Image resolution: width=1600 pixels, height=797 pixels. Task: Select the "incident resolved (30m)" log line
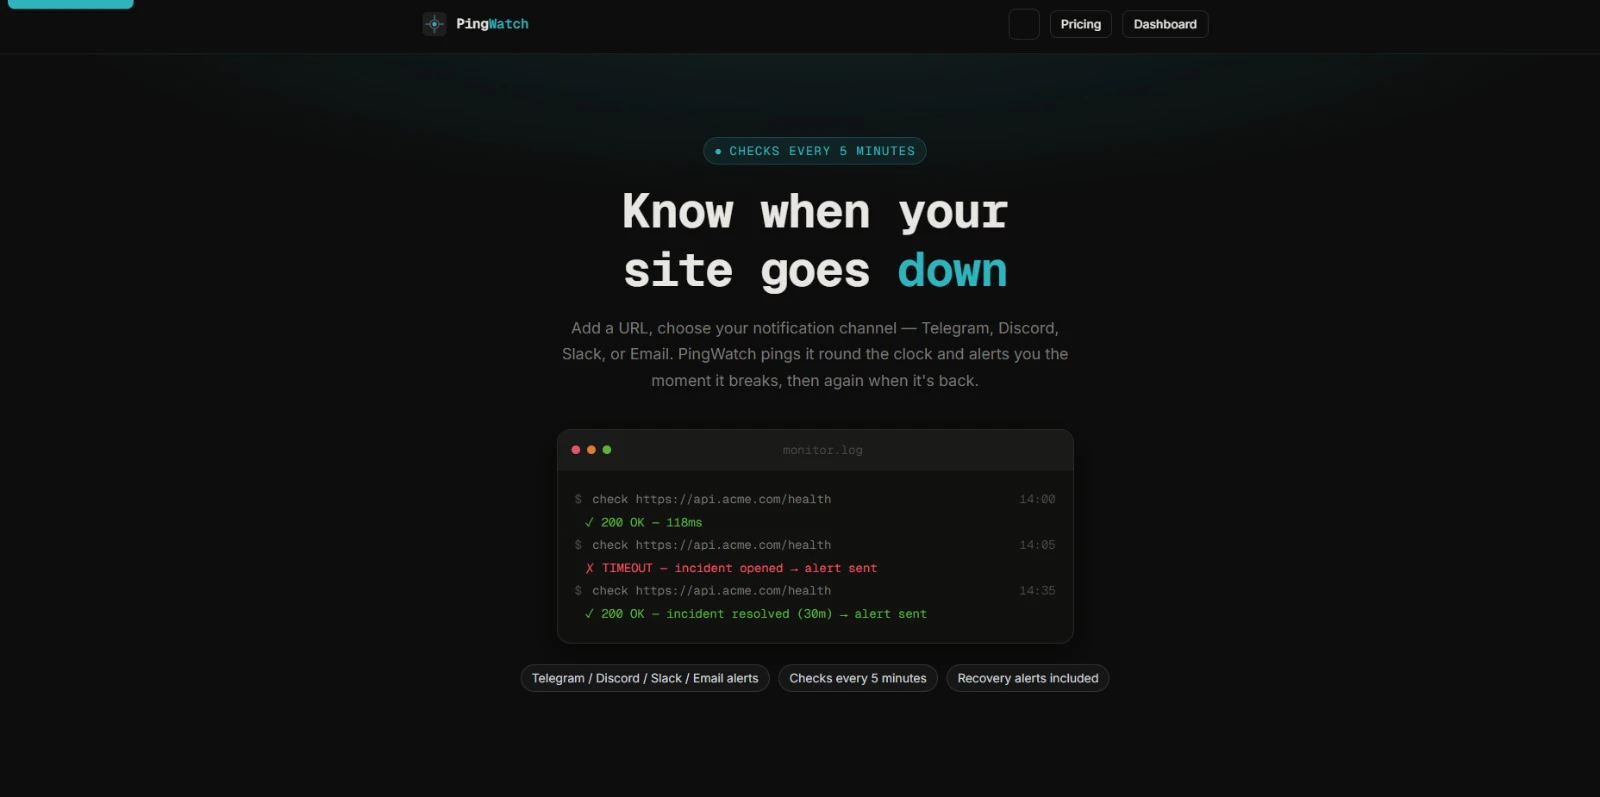pos(755,614)
